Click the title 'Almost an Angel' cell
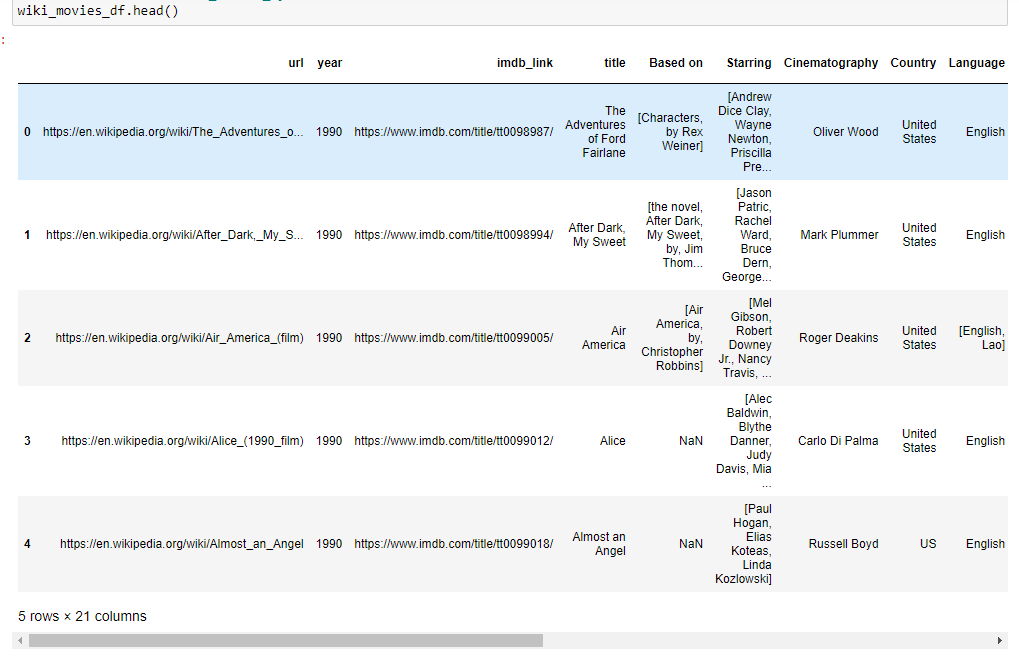This screenshot has height=658, width=1019. (x=599, y=544)
